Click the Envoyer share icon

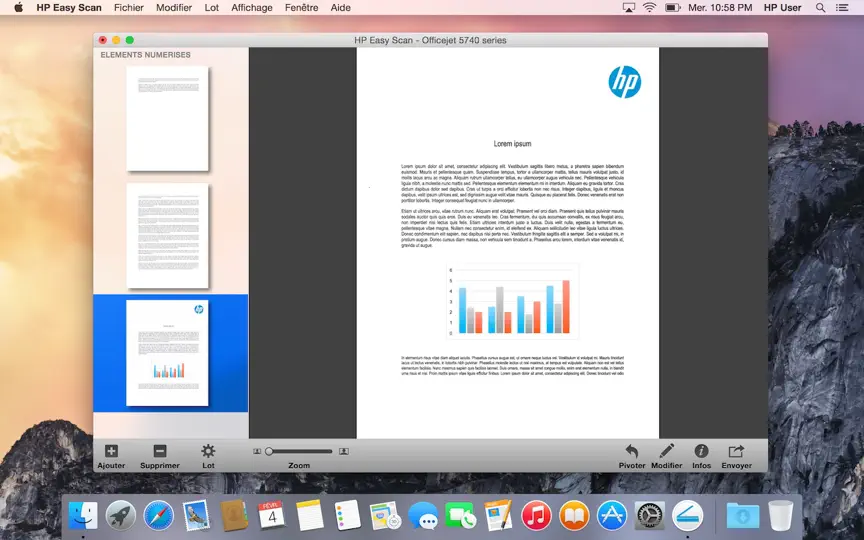736,451
